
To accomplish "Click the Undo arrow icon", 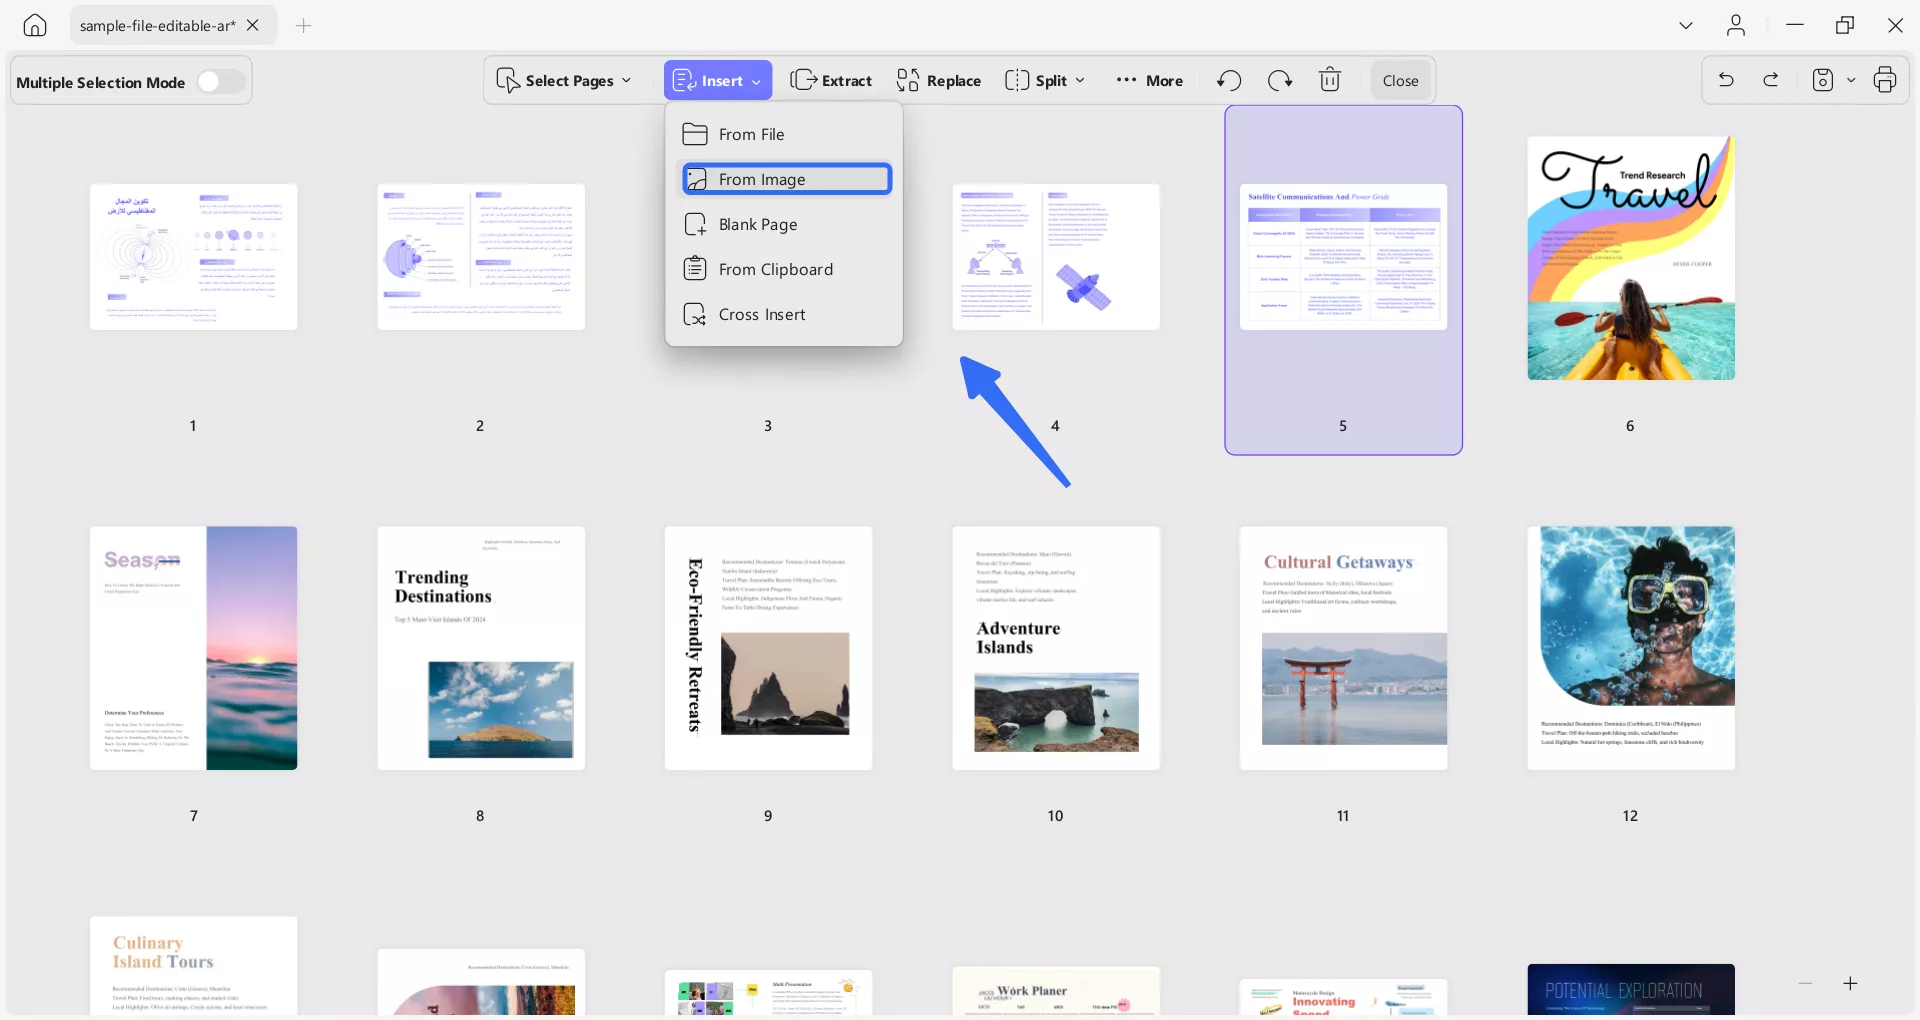I will [x=1726, y=80].
